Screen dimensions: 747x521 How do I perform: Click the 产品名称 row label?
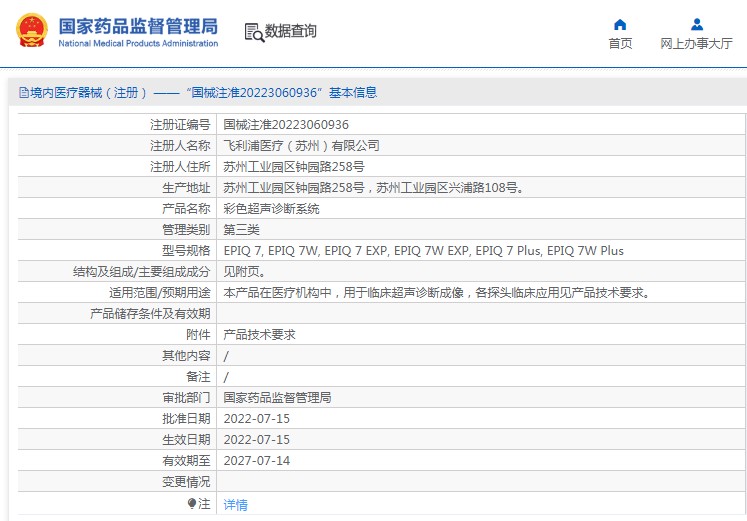pos(186,209)
